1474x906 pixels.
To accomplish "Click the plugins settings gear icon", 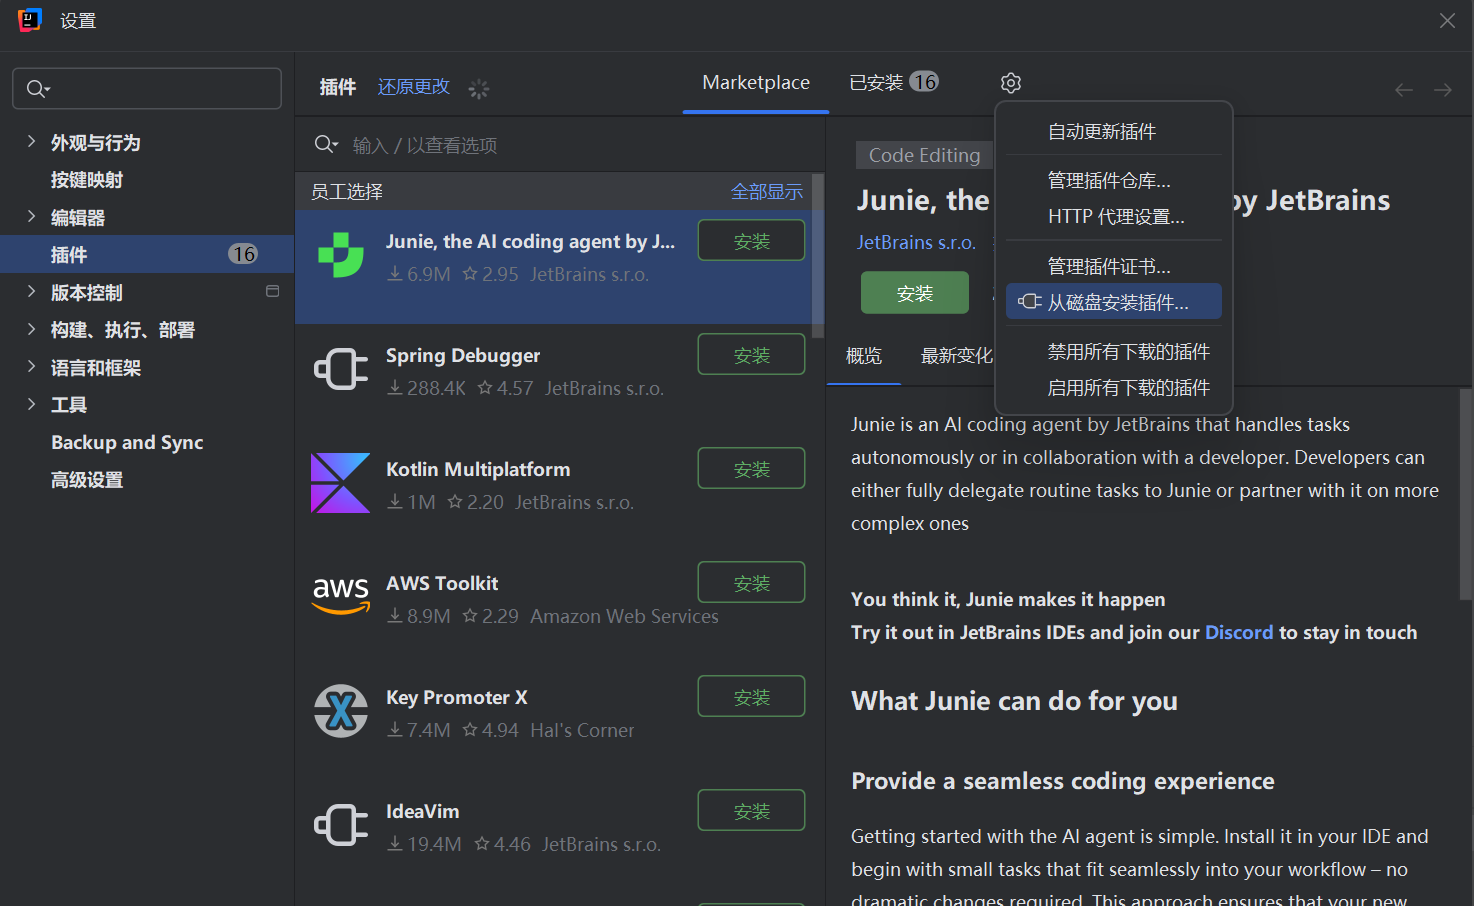I will click(1011, 83).
